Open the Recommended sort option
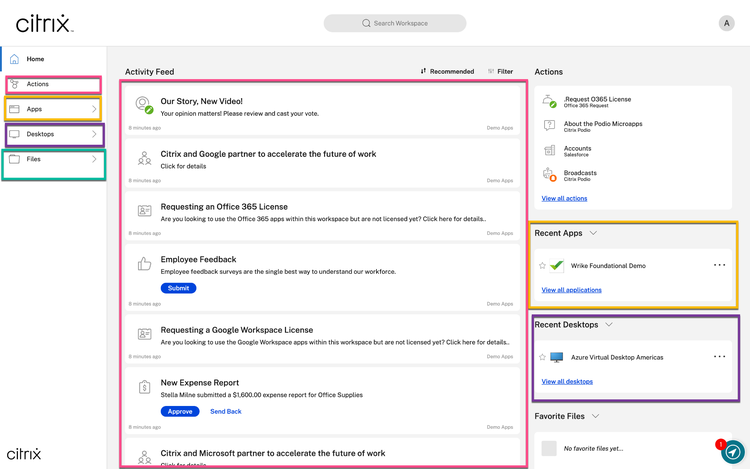Viewport: 750px width, 469px height. (x=447, y=71)
